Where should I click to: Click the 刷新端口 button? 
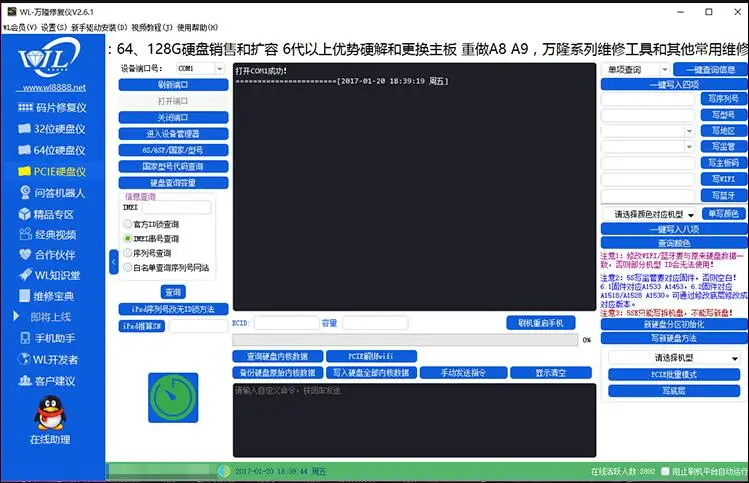173,85
